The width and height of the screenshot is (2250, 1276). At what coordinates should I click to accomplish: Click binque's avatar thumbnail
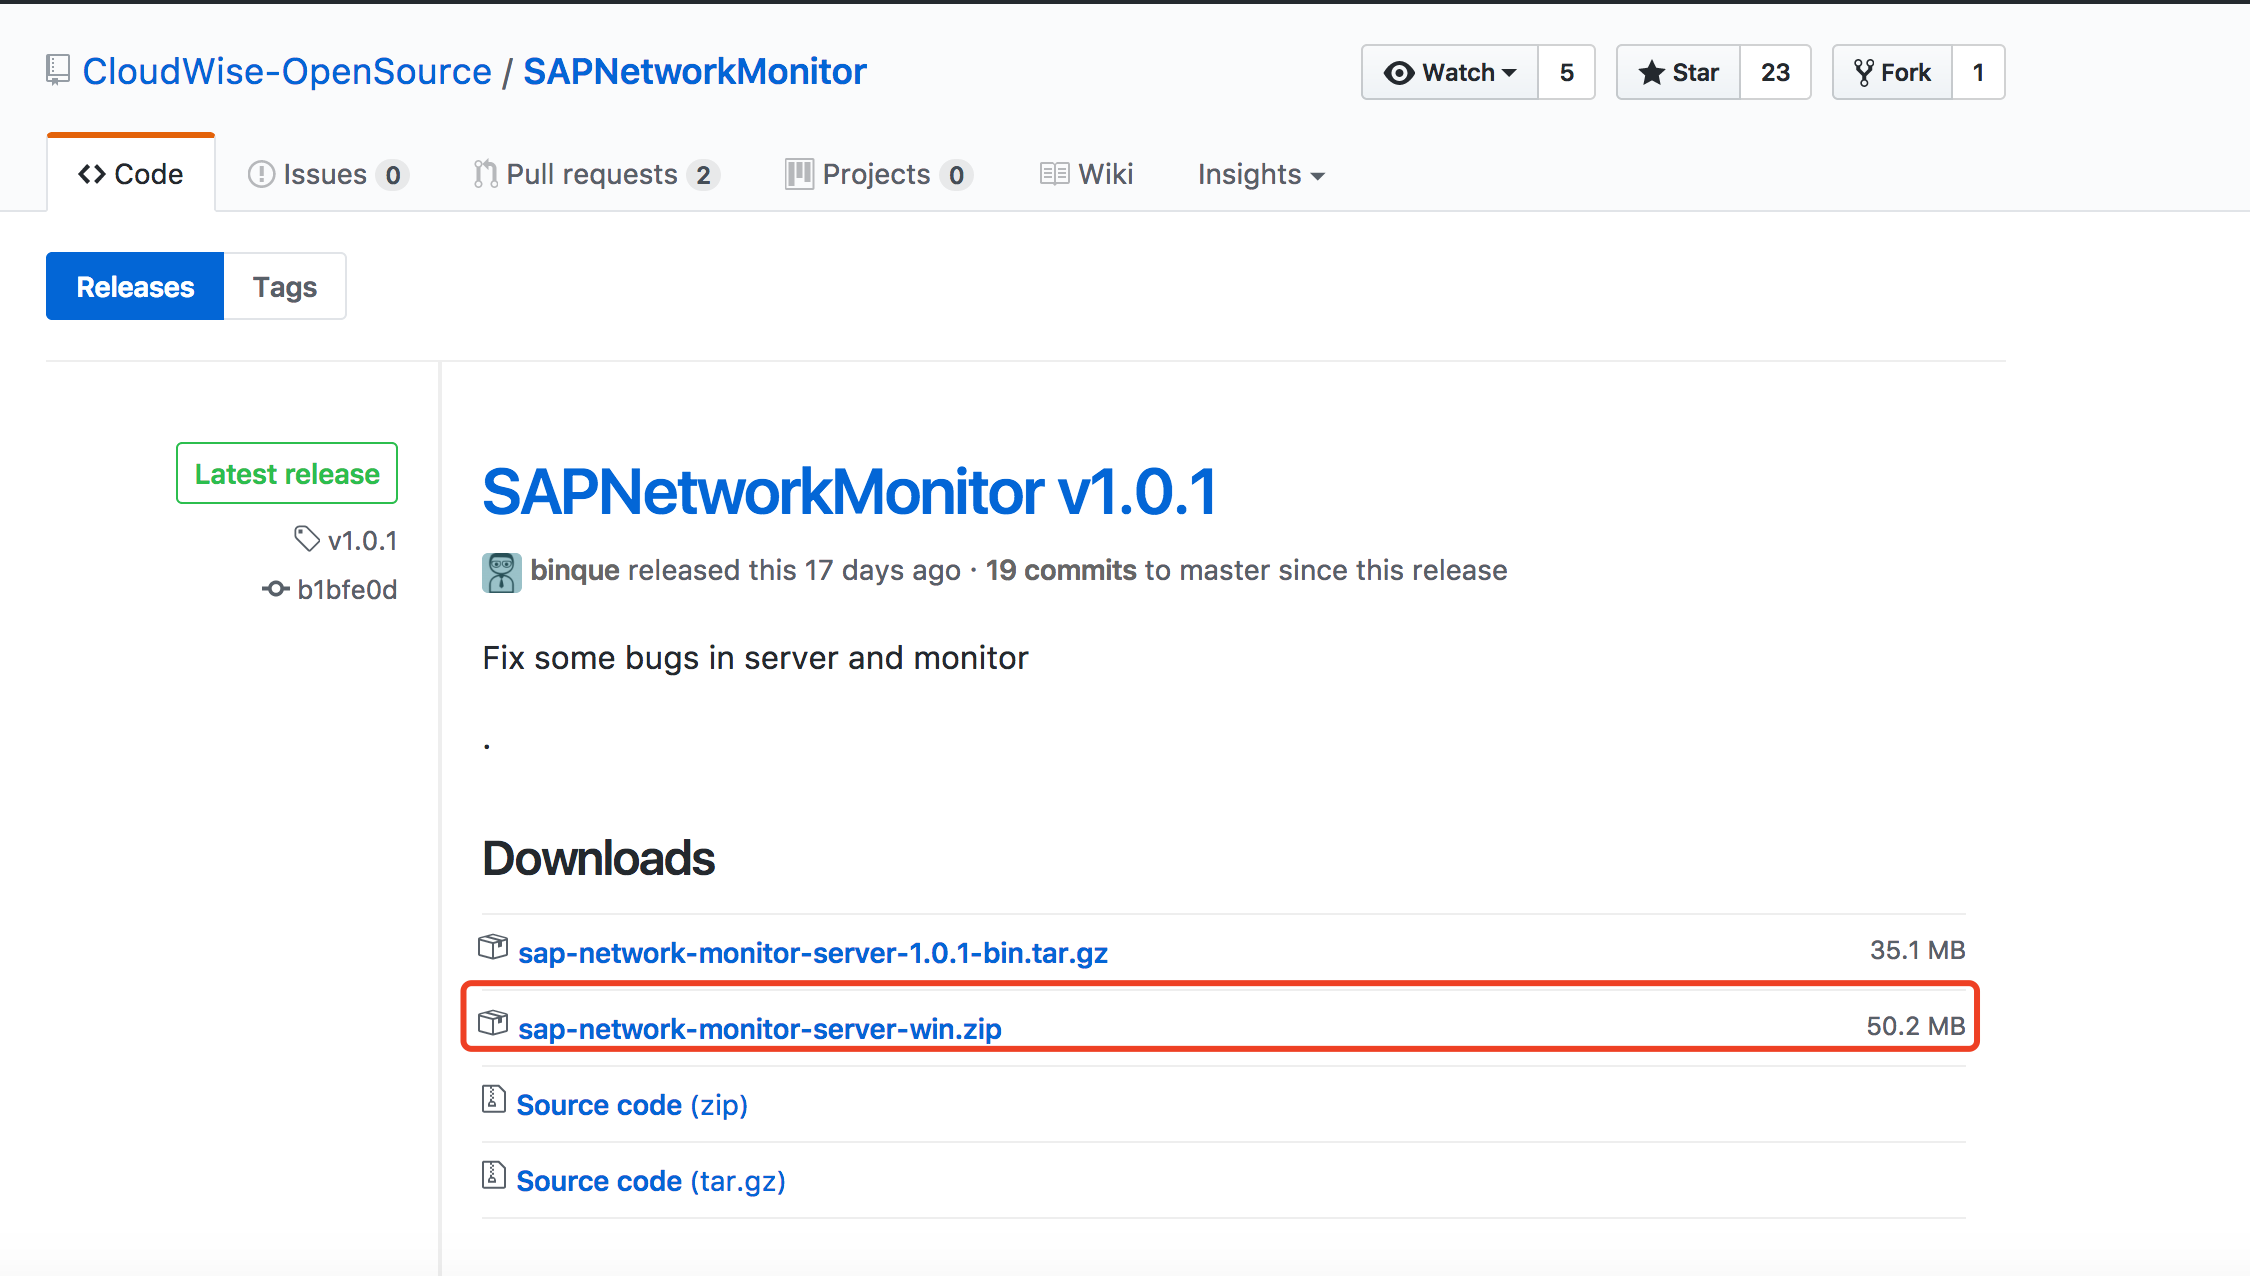click(501, 572)
